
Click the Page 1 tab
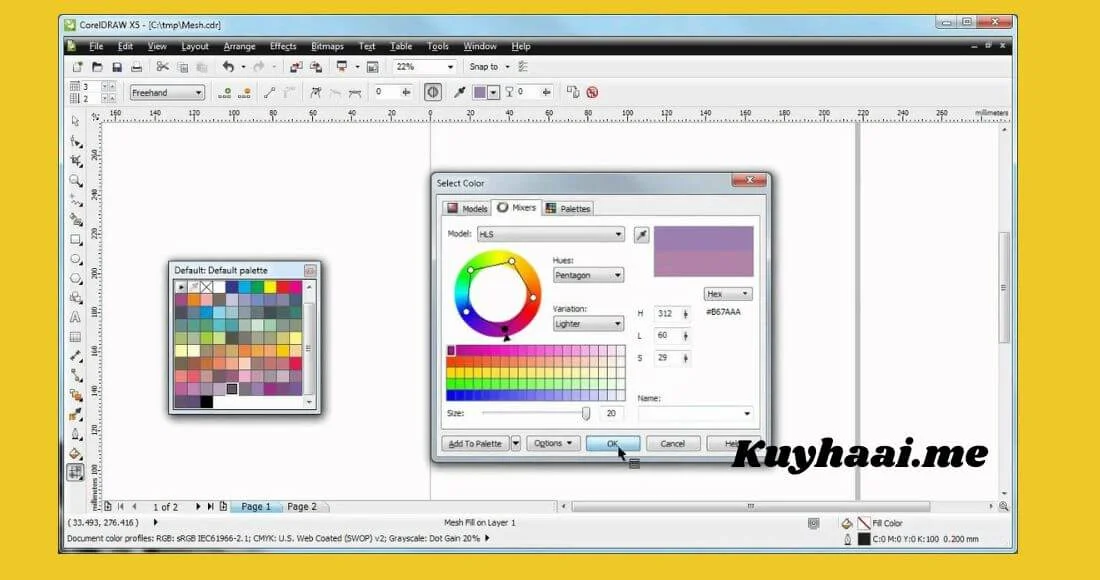click(x=255, y=506)
